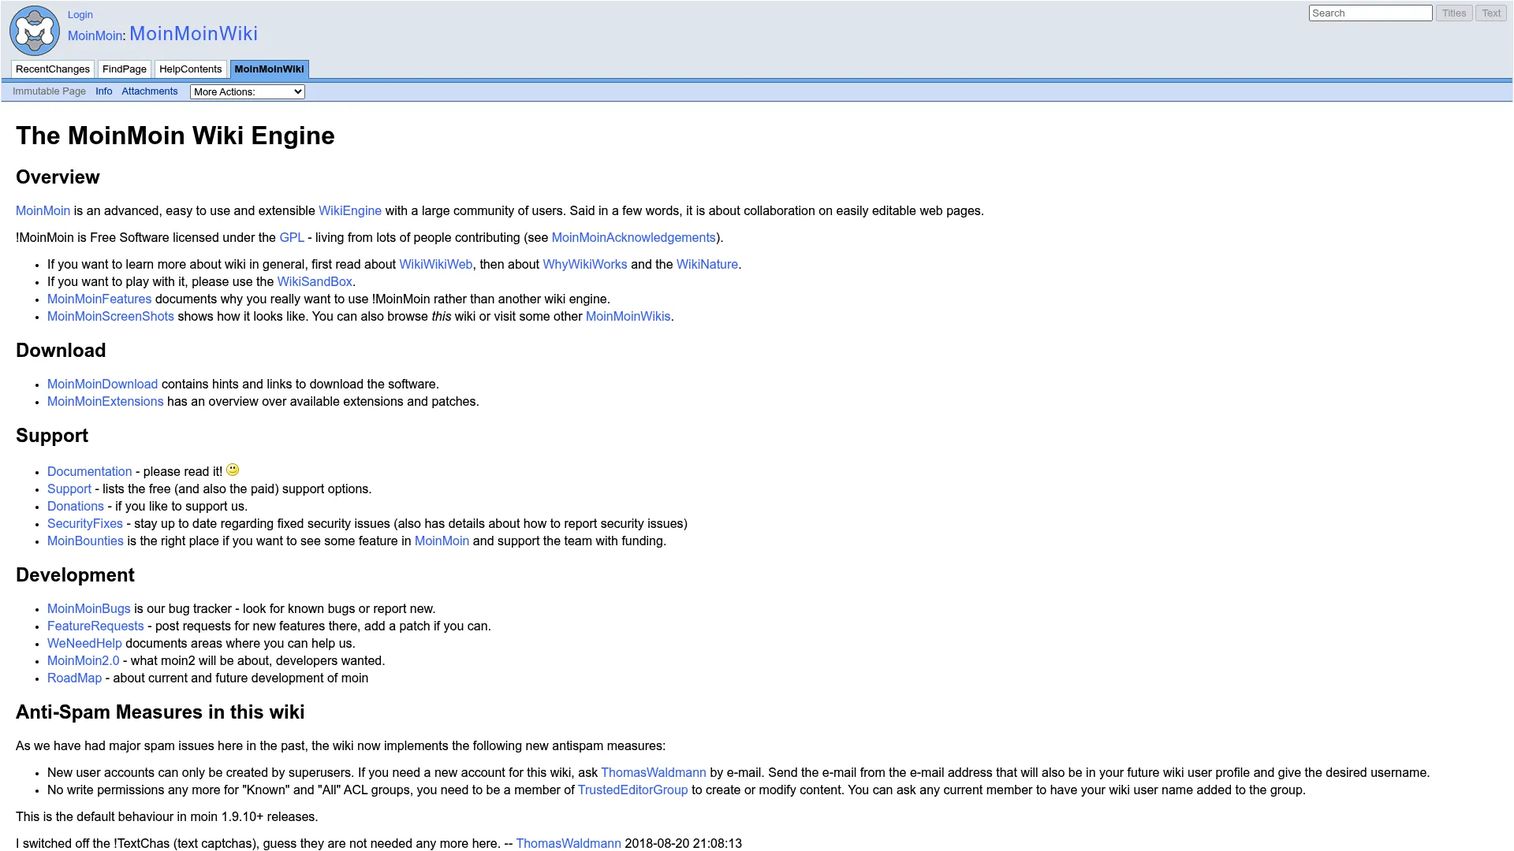Open the WhyWikiWorks link
This screenshot has height=851, width=1514.
pyautogui.click(x=585, y=265)
